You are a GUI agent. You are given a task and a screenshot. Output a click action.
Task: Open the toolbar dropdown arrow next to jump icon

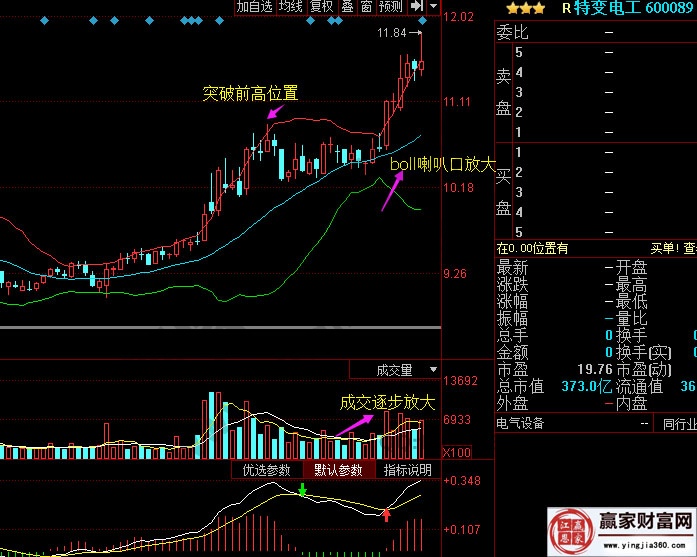[x=433, y=7]
